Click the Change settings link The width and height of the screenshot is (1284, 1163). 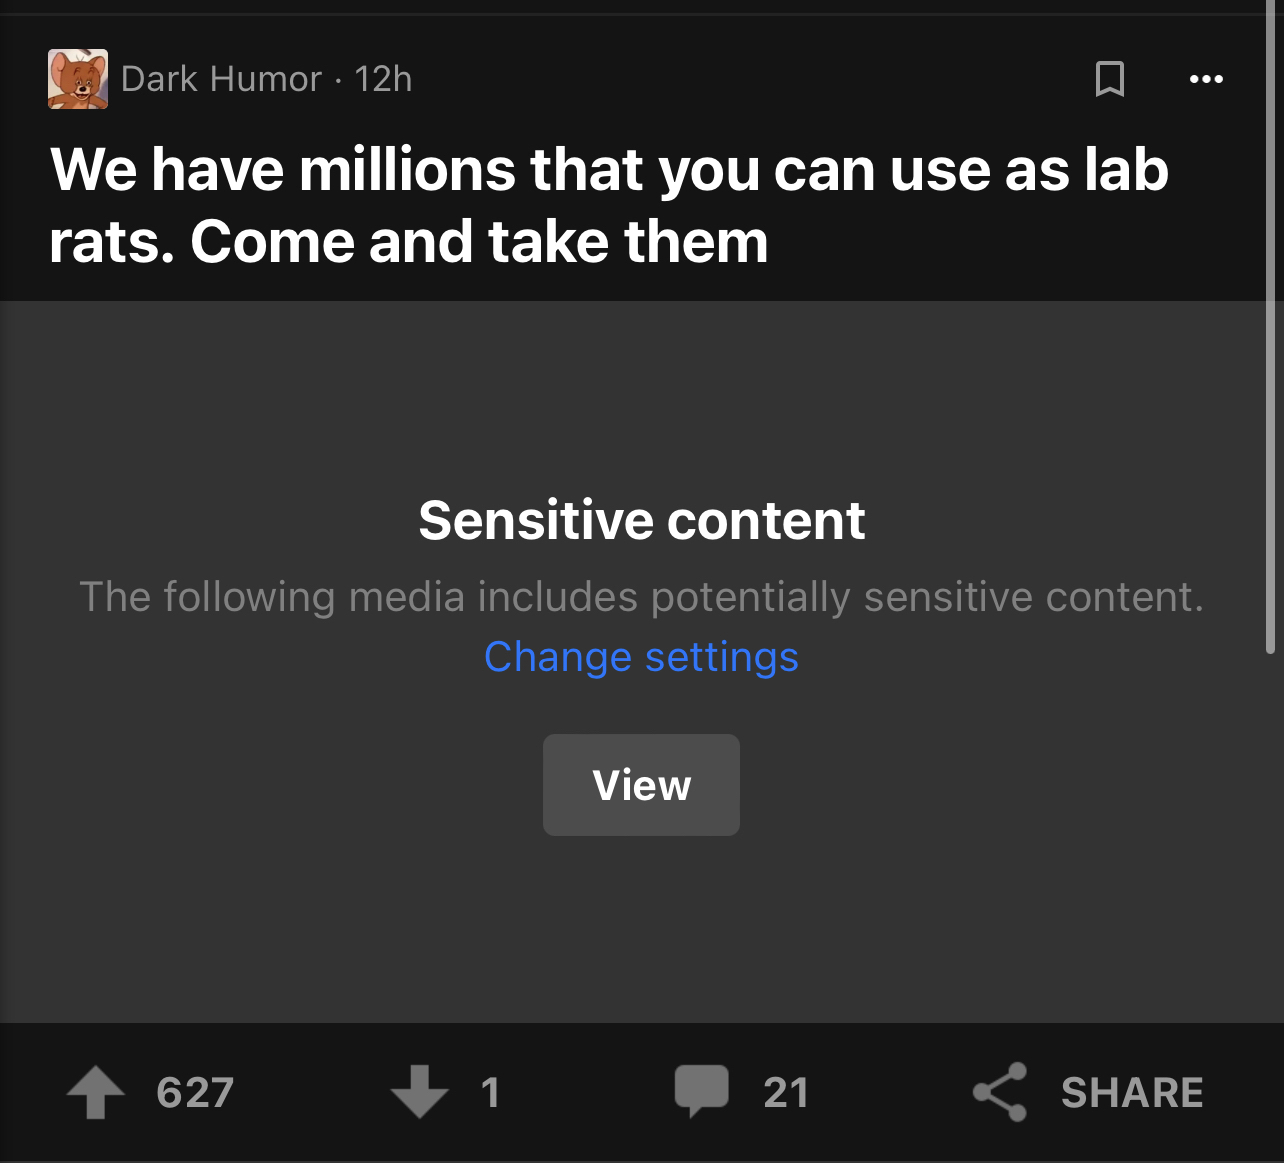[641, 657]
